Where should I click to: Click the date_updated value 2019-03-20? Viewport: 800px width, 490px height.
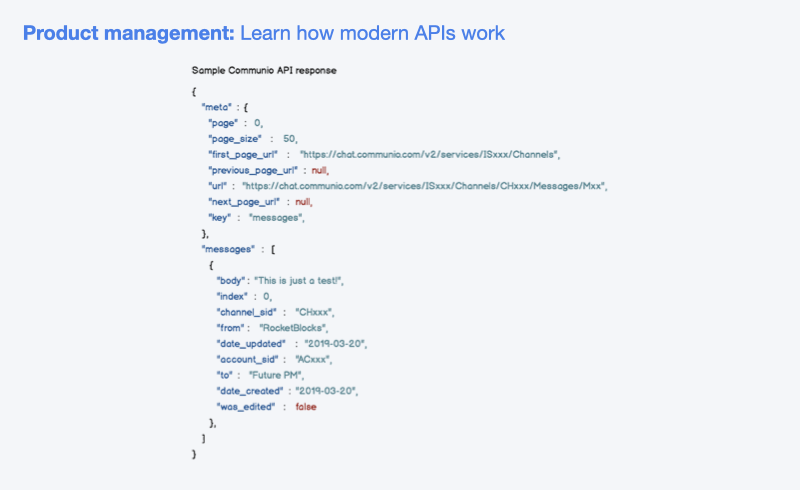(335, 344)
